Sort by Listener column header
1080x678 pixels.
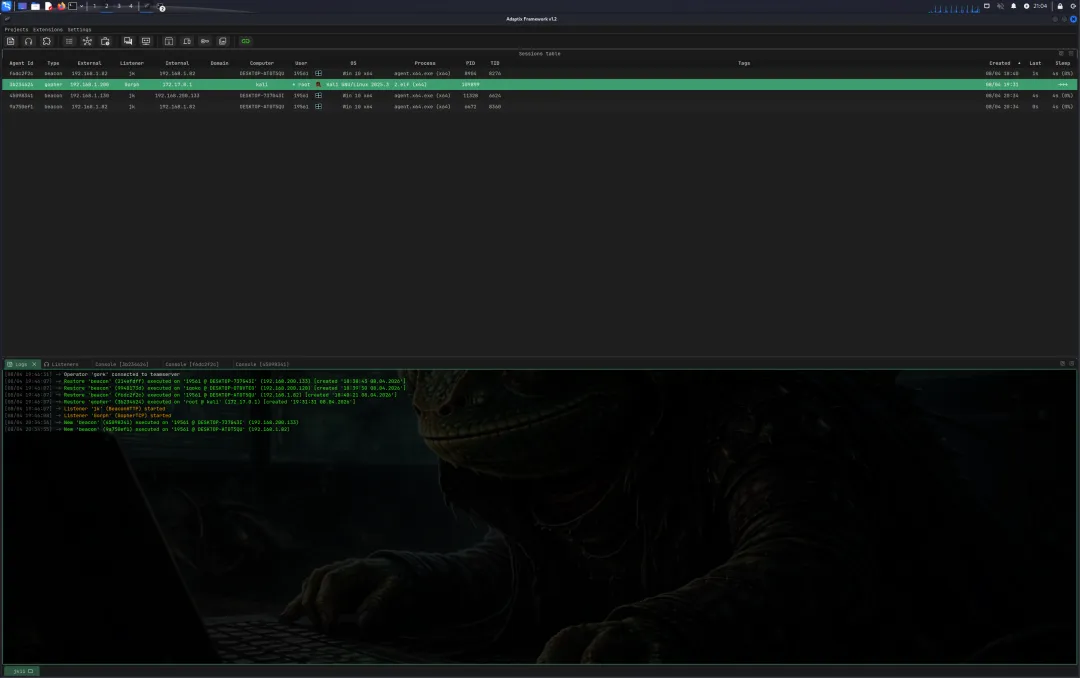coord(132,63)
